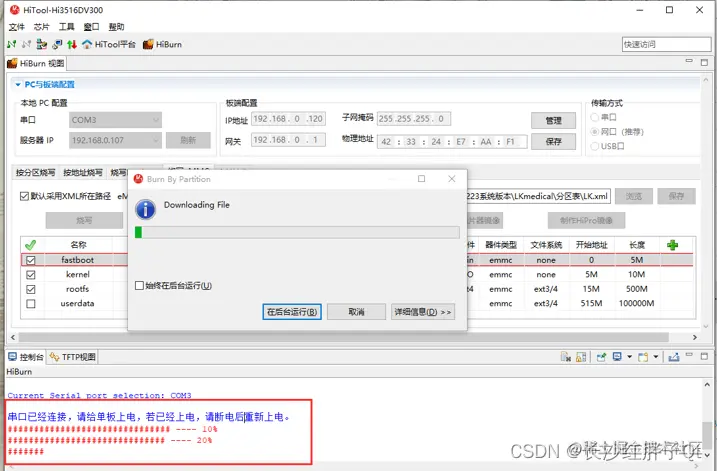
Task: Collapse the PC and board configuration section
Action: point(18,85)
